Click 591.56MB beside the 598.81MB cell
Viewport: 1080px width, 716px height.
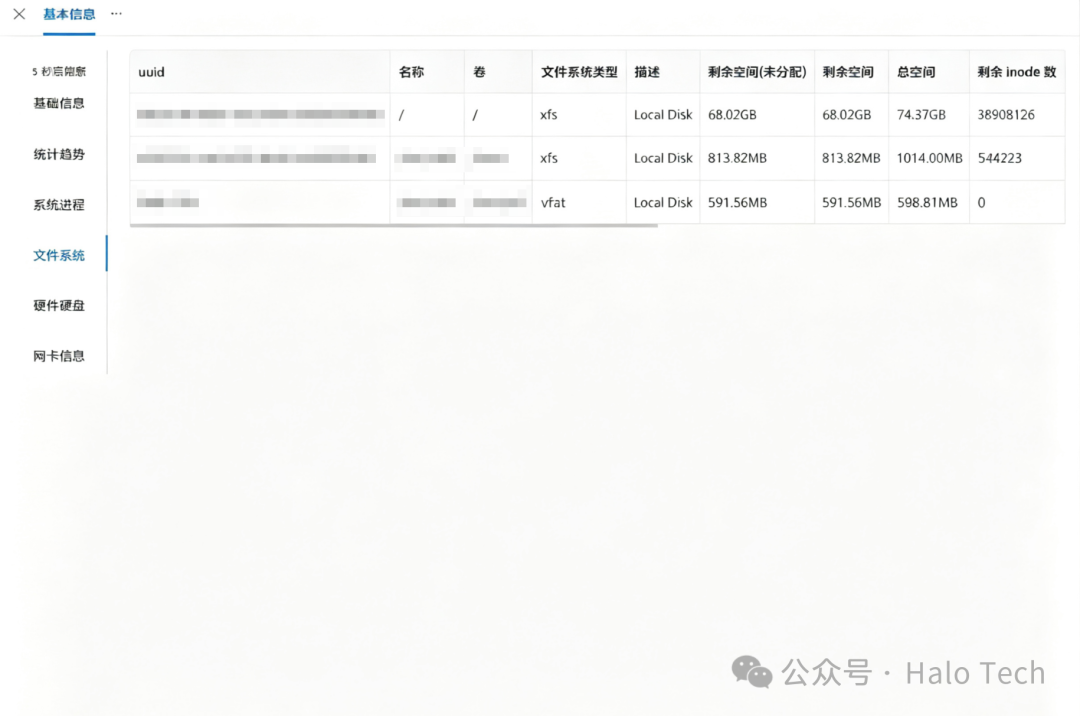(x=851, y=202)
